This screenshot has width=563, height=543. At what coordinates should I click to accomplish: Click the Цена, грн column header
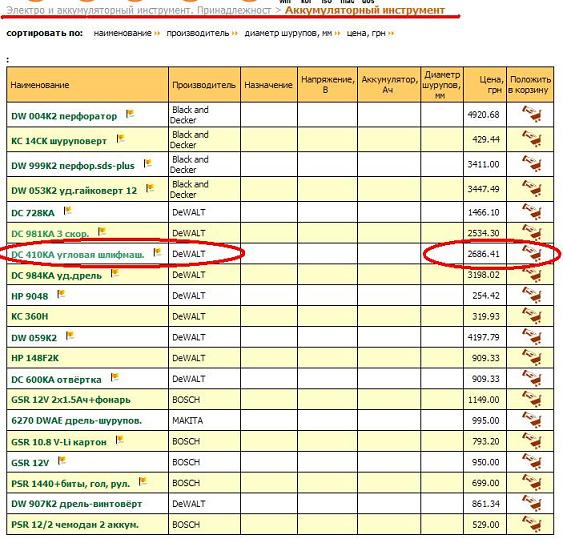(x=485, y=84)
